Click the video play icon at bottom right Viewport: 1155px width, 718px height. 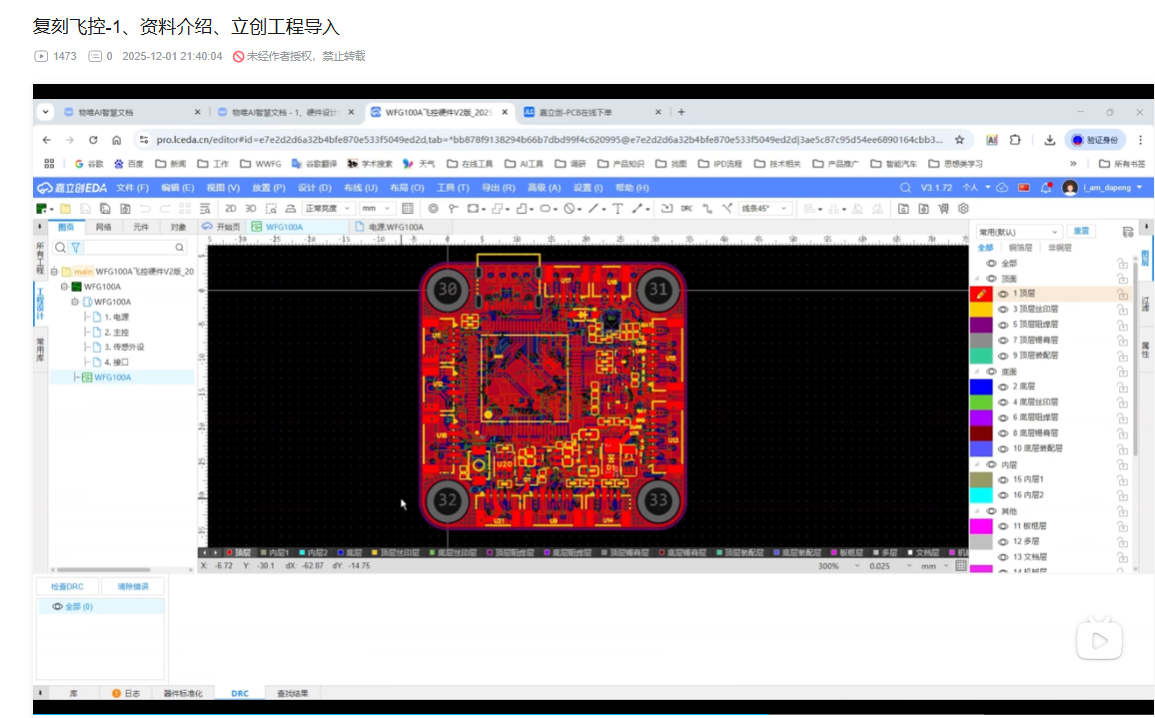[1098, 640]
